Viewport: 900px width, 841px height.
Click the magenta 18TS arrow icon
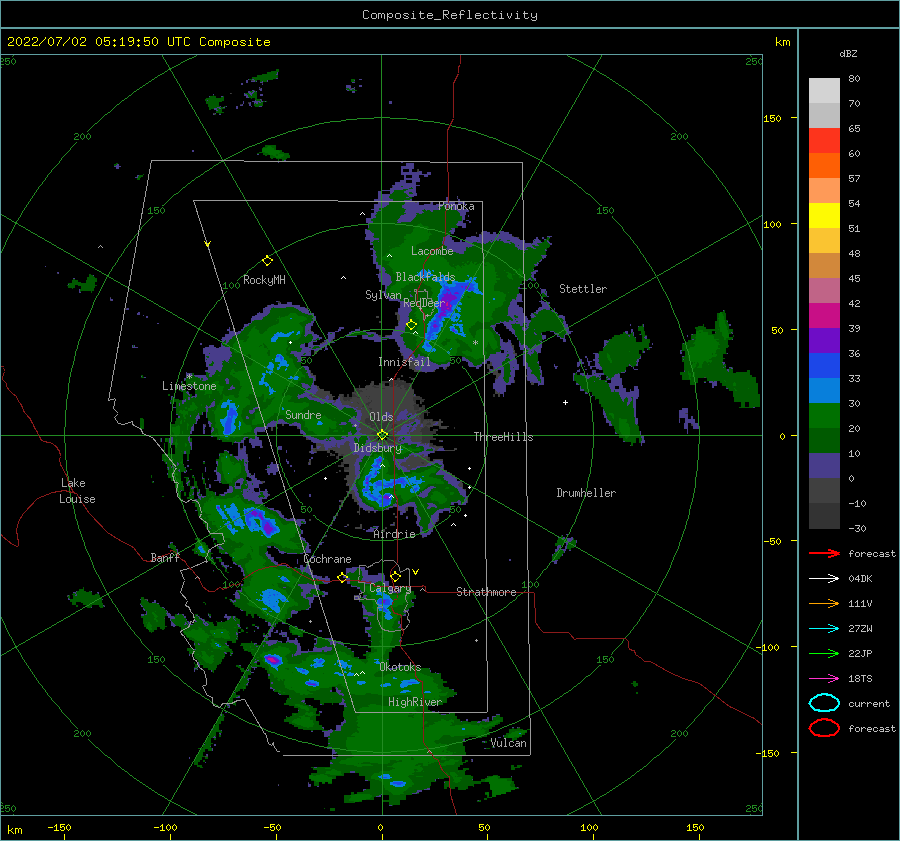coord(824,679)
